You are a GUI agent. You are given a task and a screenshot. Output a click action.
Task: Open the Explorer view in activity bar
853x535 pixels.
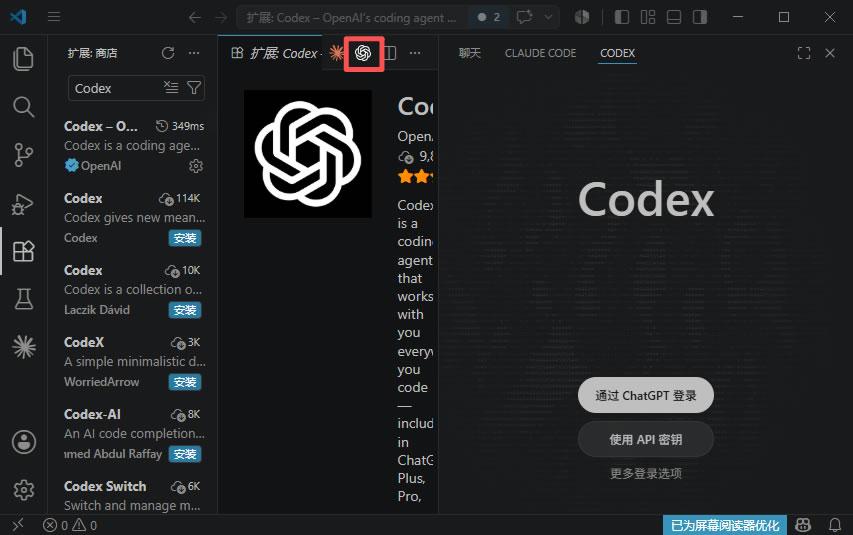[23, 59]
